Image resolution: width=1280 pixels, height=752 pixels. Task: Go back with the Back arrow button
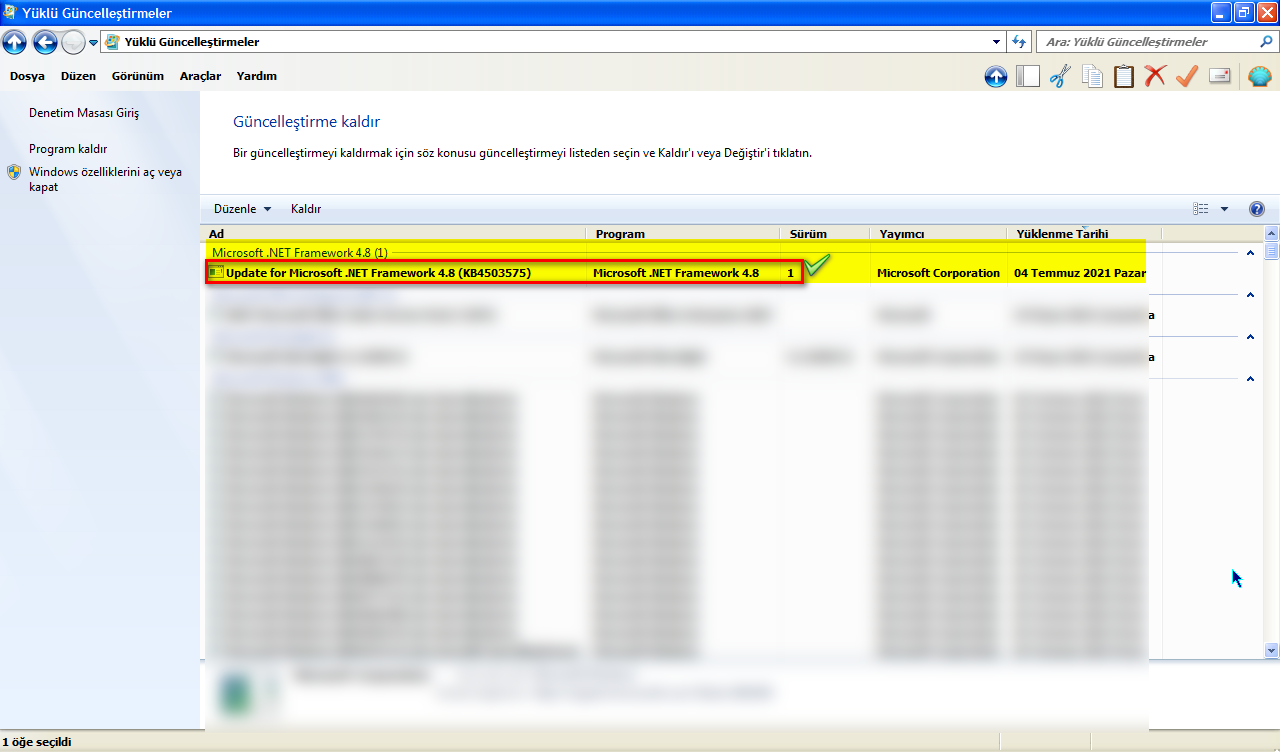pyautogui.click(x=44, y=42)
